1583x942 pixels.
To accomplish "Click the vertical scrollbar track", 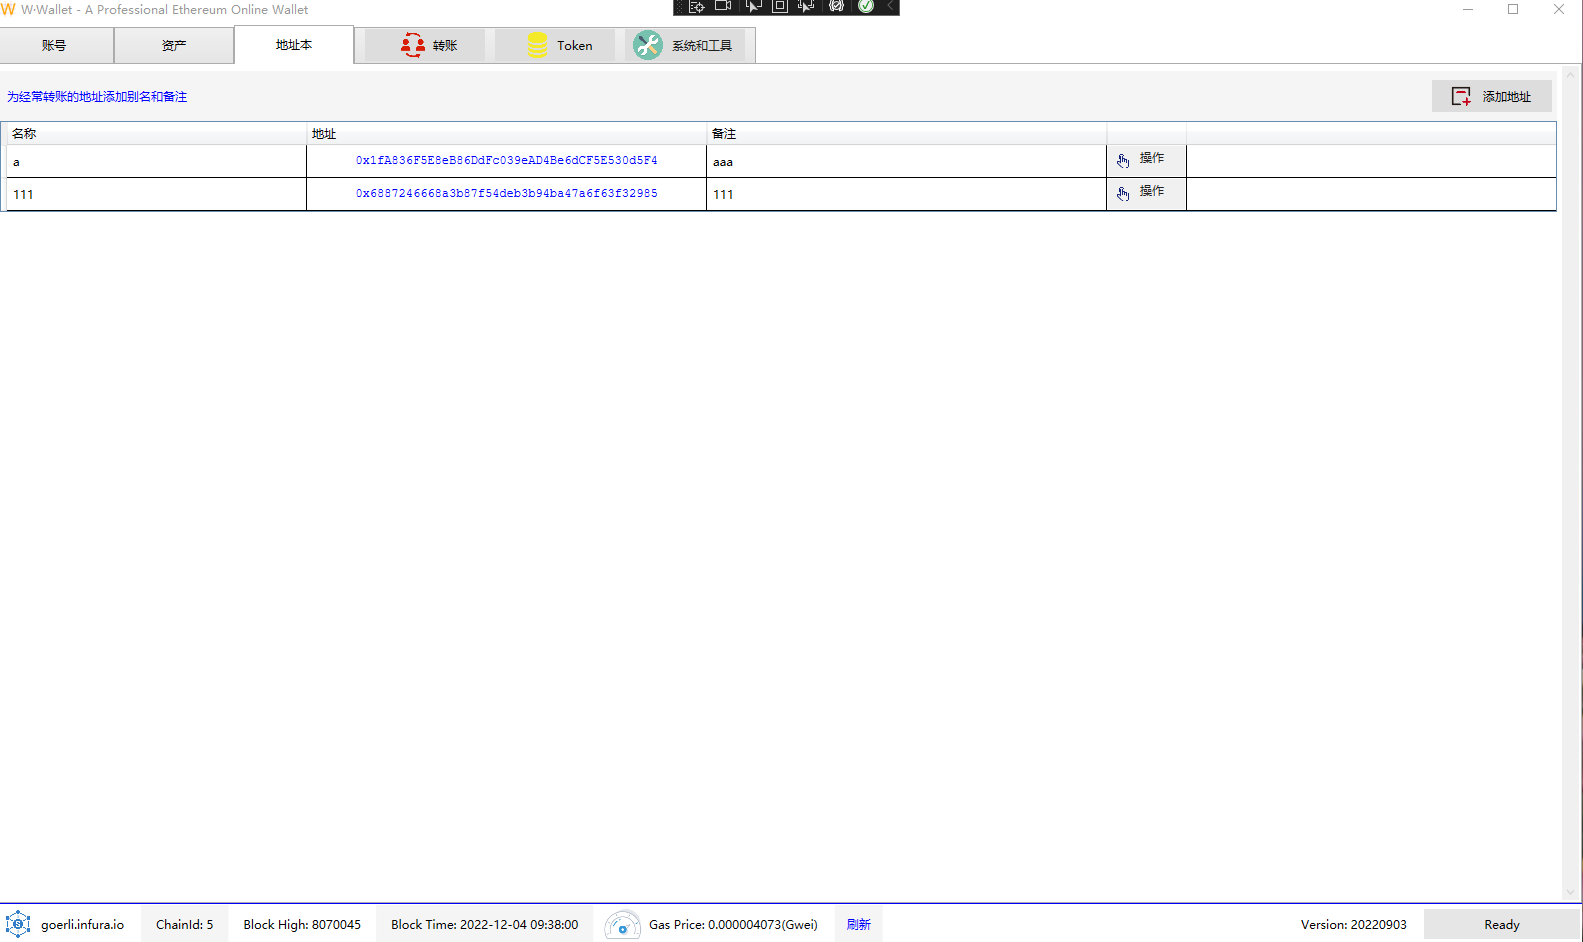I will click(x=1570, y=483).
